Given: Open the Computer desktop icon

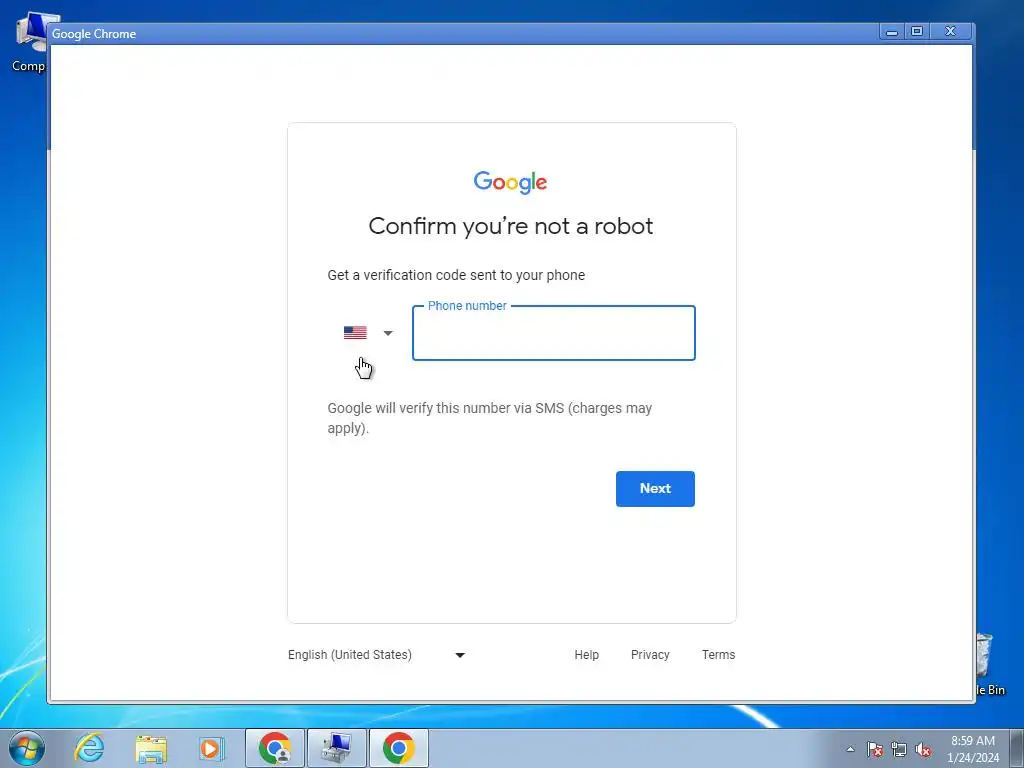Looking at the screenshot, I should (x=29, y=42).
